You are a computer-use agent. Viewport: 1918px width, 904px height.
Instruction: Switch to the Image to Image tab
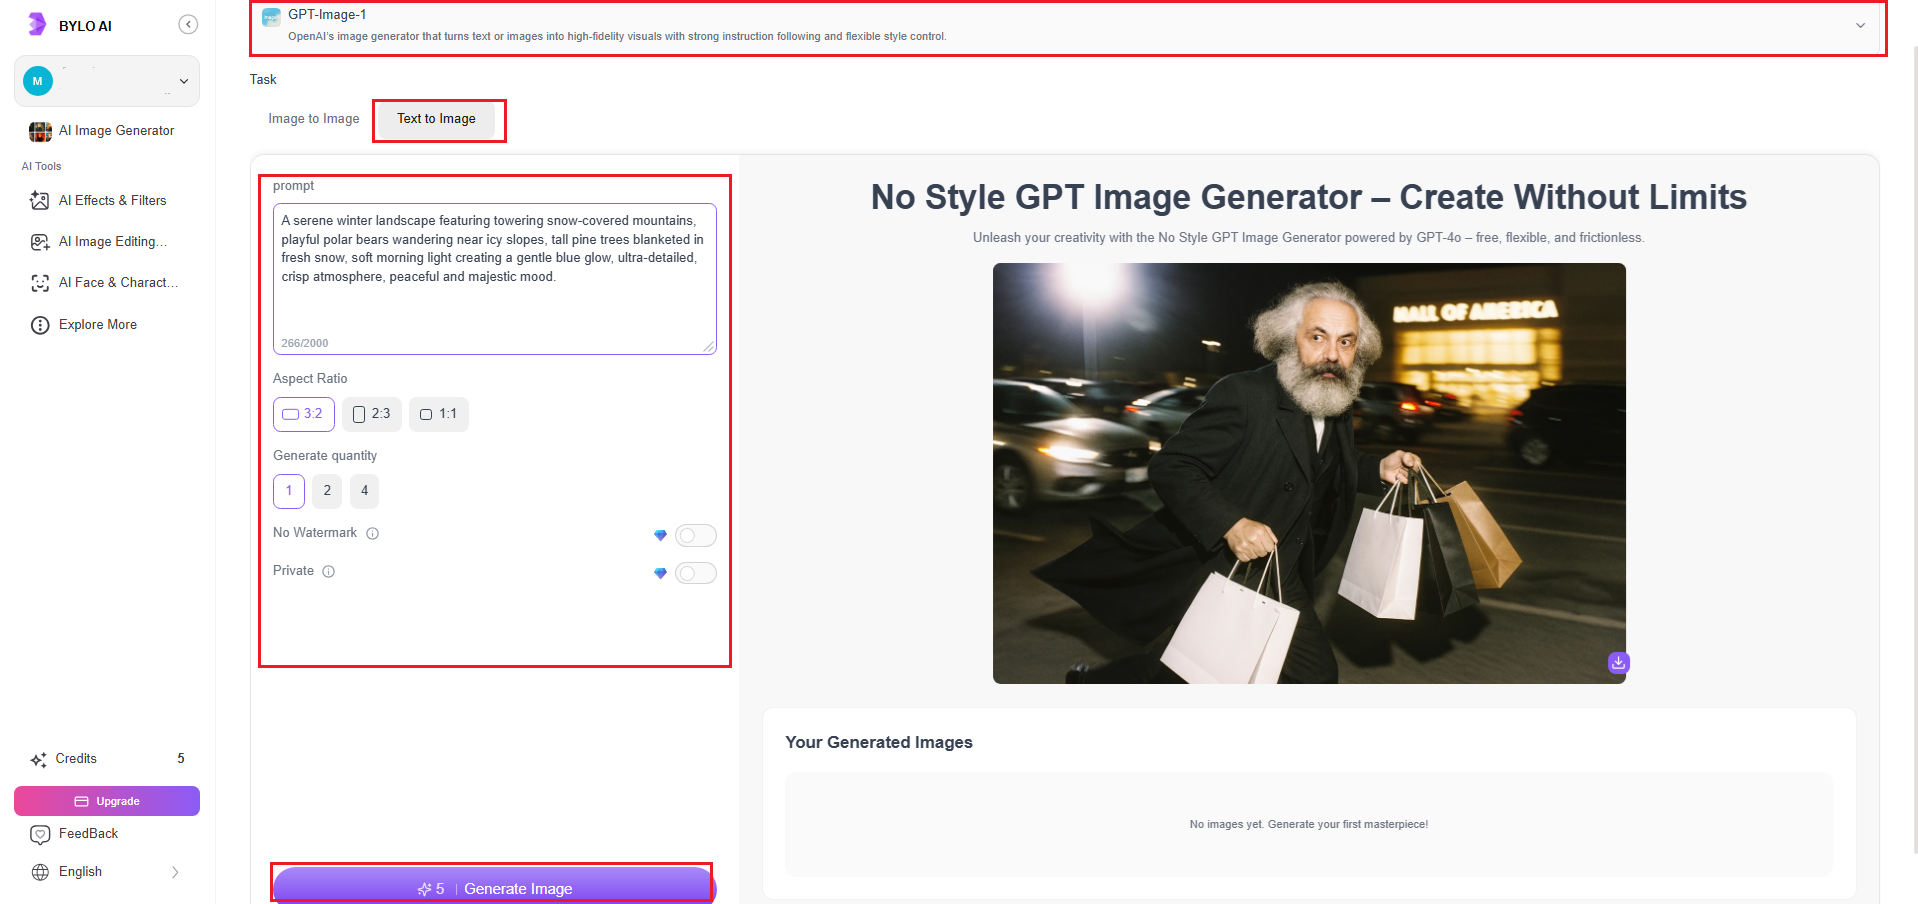313,118
